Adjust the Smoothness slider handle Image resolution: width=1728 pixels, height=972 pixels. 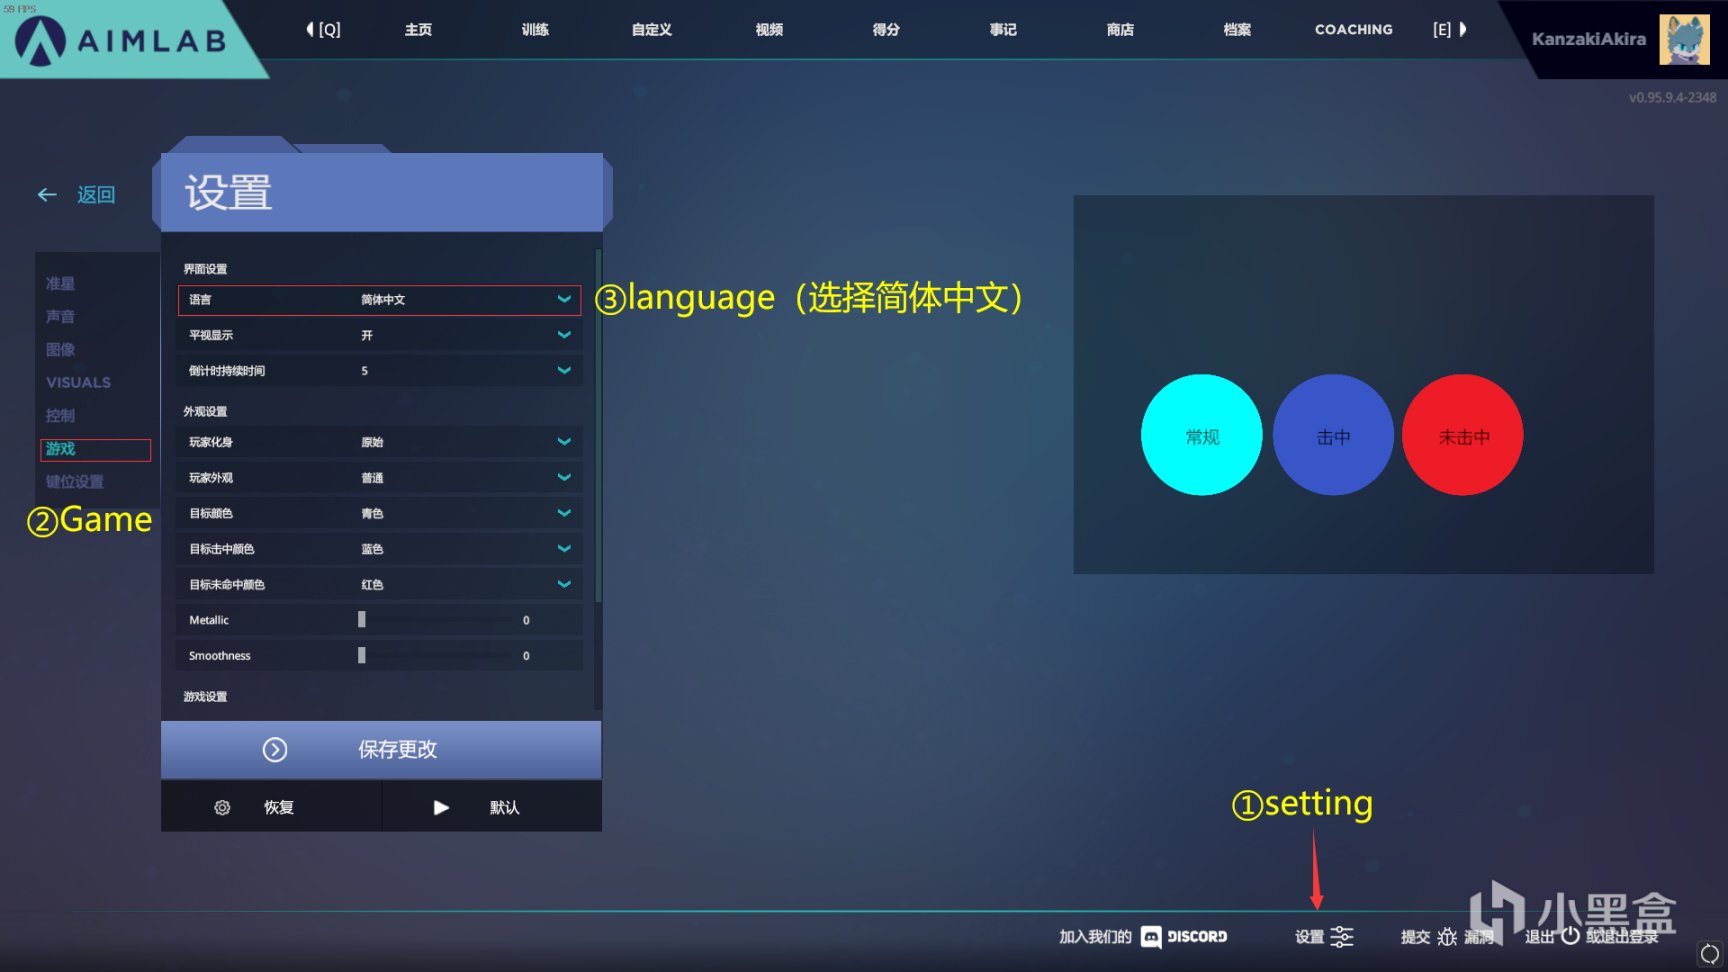pyautogui.click(x=362, y=656)
